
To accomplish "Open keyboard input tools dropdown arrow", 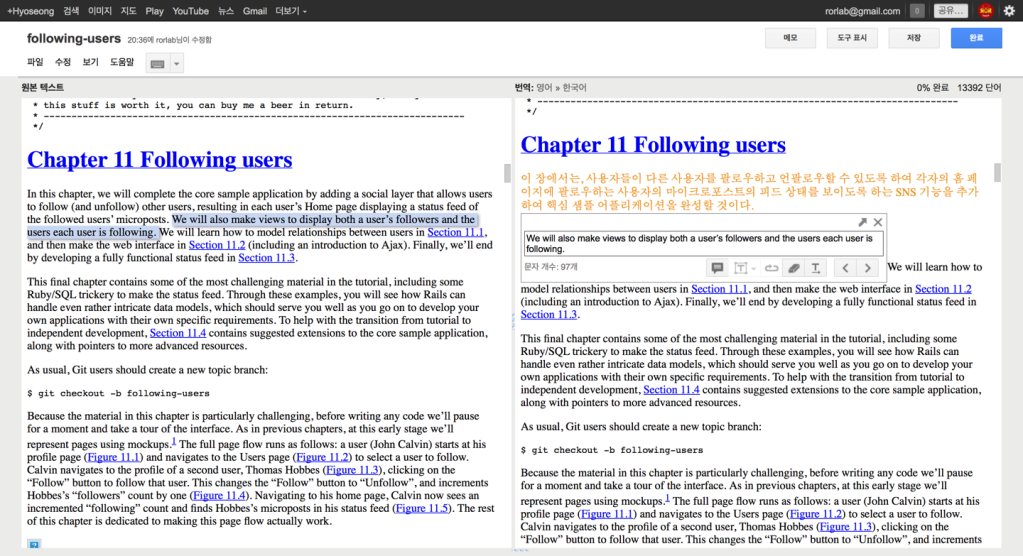I will [x=177, y=63].
